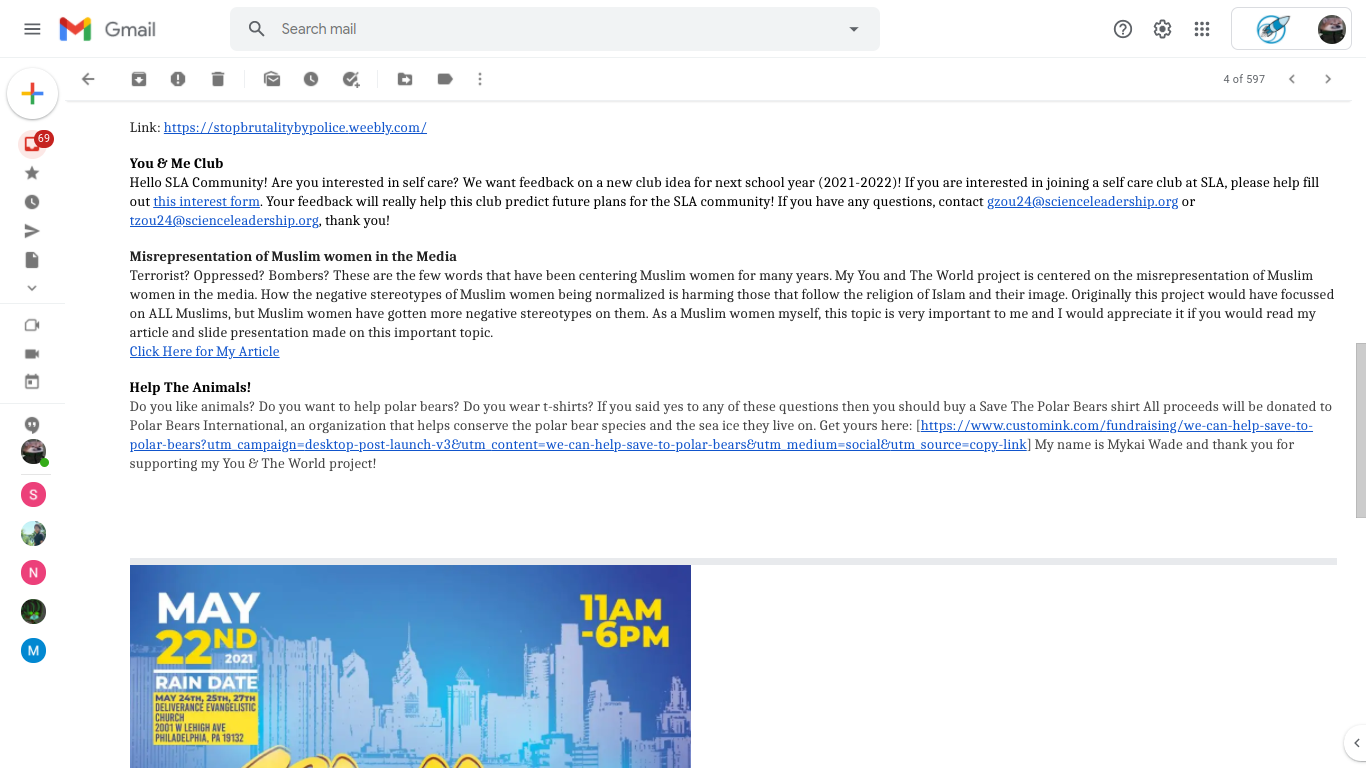The height and width of the screenshot is (768, 1366).
Task: Open the Move to folder menu
Action: [x=405, y=79]
